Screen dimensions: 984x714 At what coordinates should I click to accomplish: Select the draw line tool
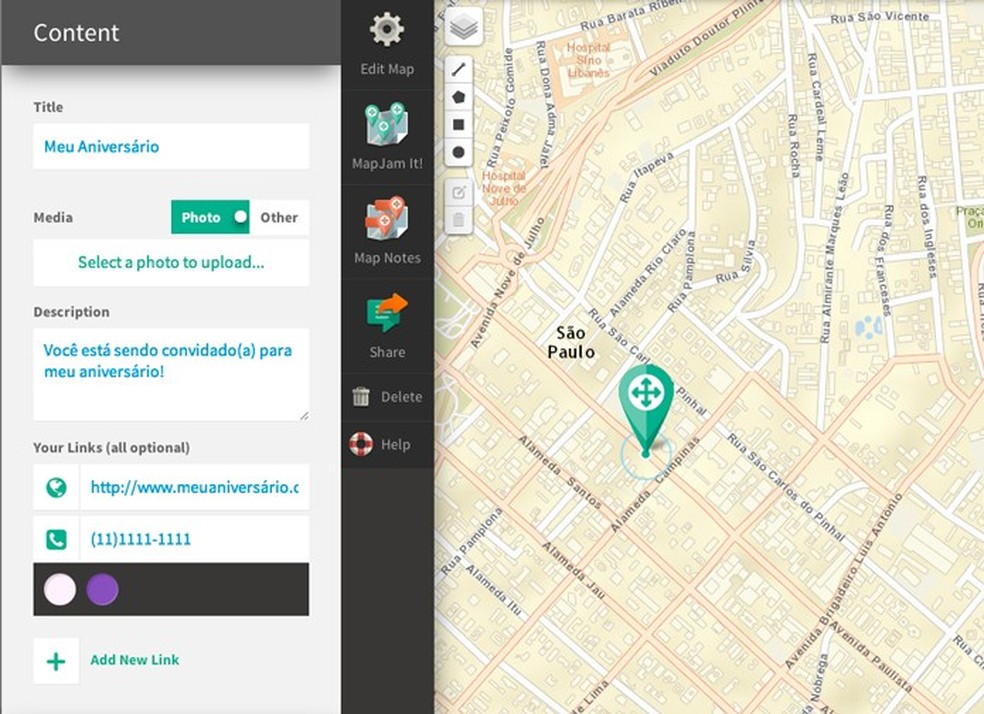[x=459, y=68]
